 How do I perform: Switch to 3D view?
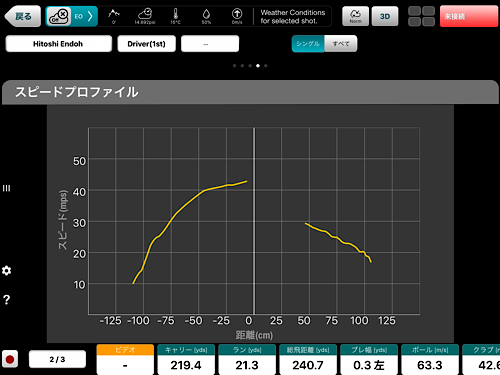click(385, 16)
